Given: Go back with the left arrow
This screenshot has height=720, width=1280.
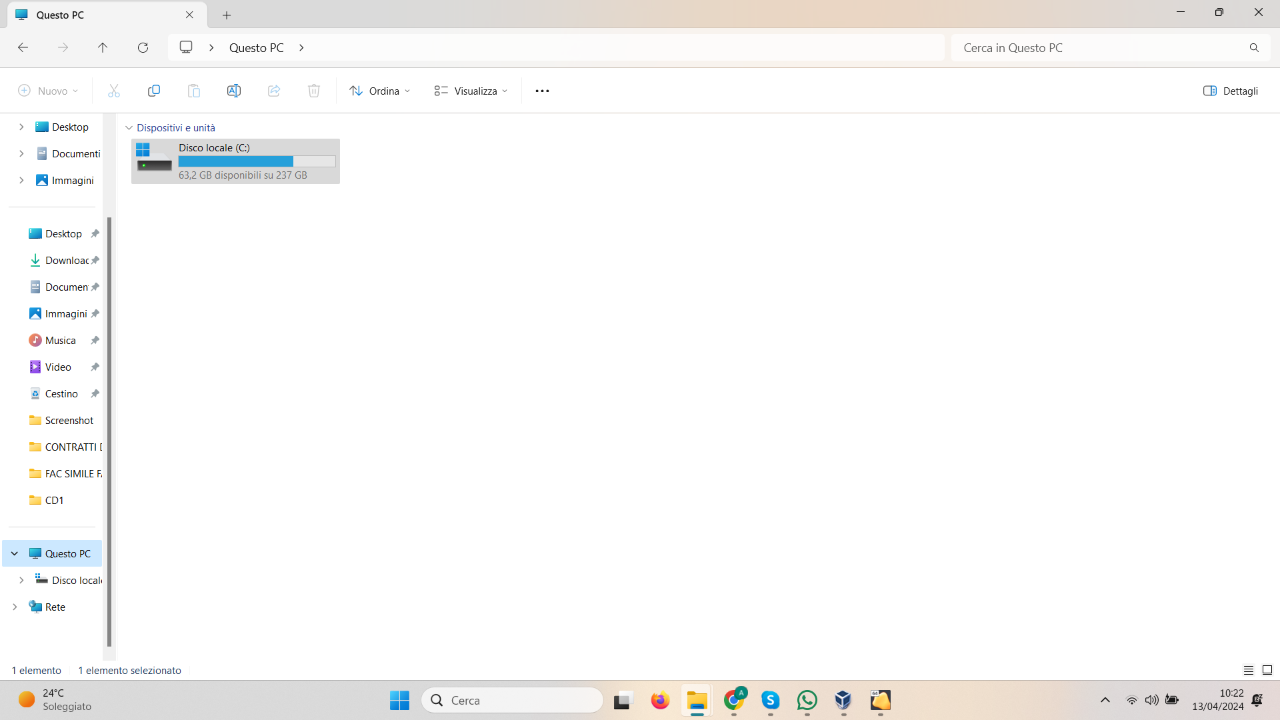Looking at the screenshot, I should click(23, 47).
